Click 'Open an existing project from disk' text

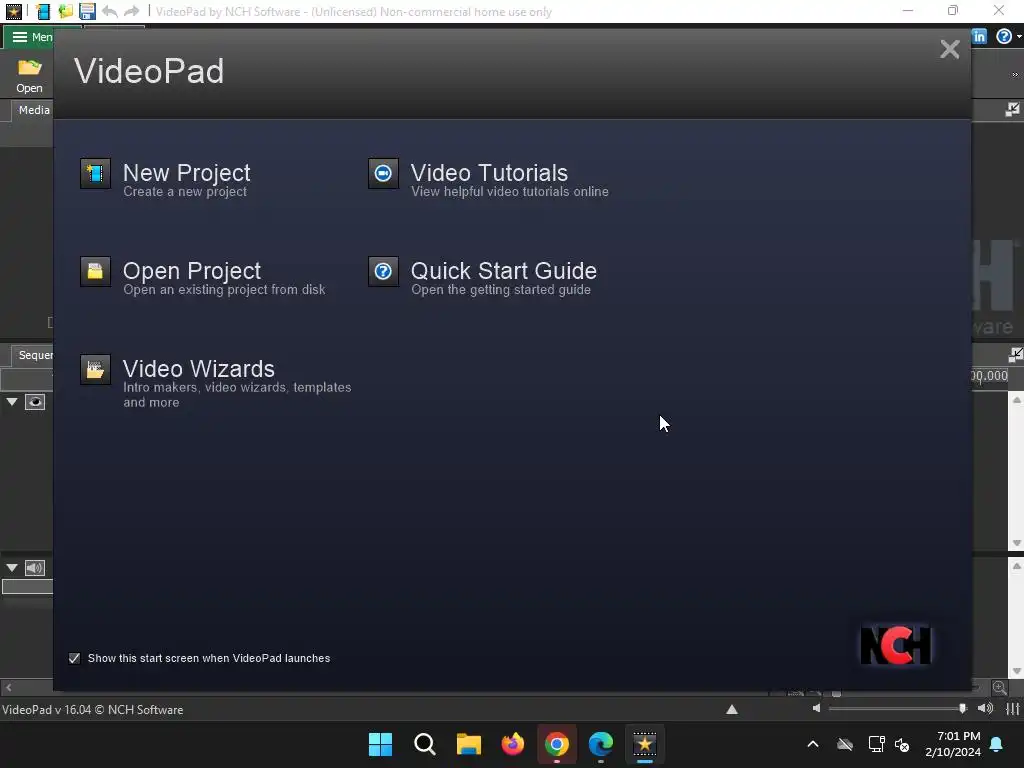(x=225, y=290)
